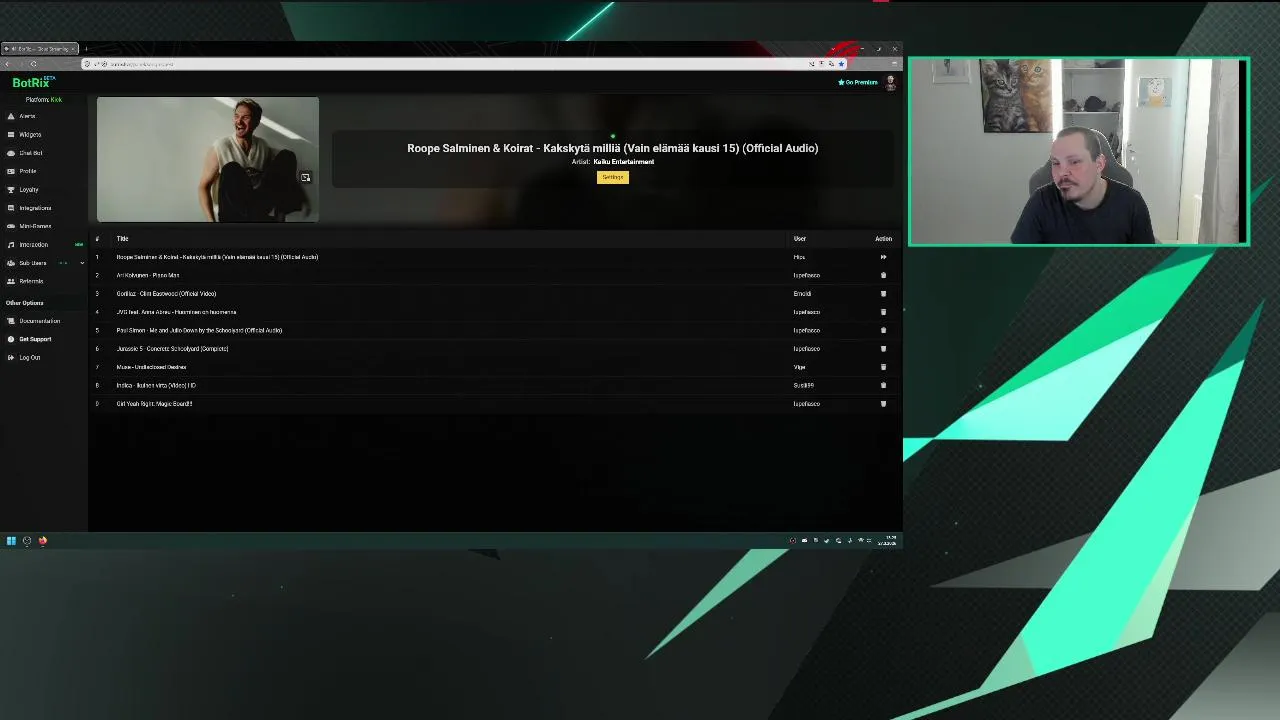Delete Gorillaz - Clint Eastwood from queue
Screen dimensions: 1280x720
coord(883,294)
